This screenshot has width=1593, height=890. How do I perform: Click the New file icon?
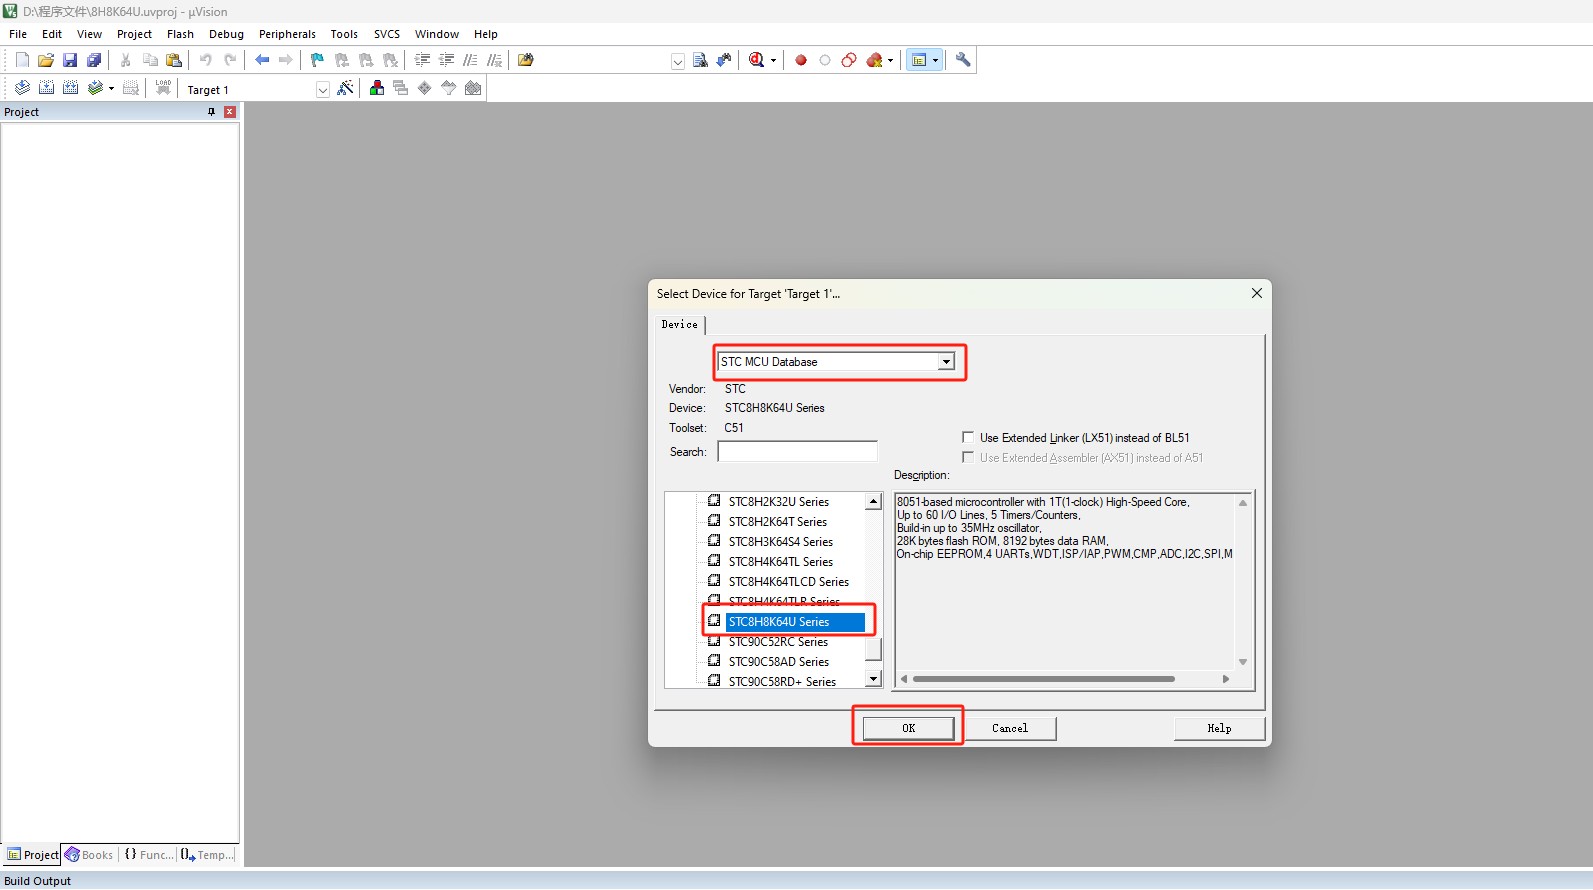(22, 60)
